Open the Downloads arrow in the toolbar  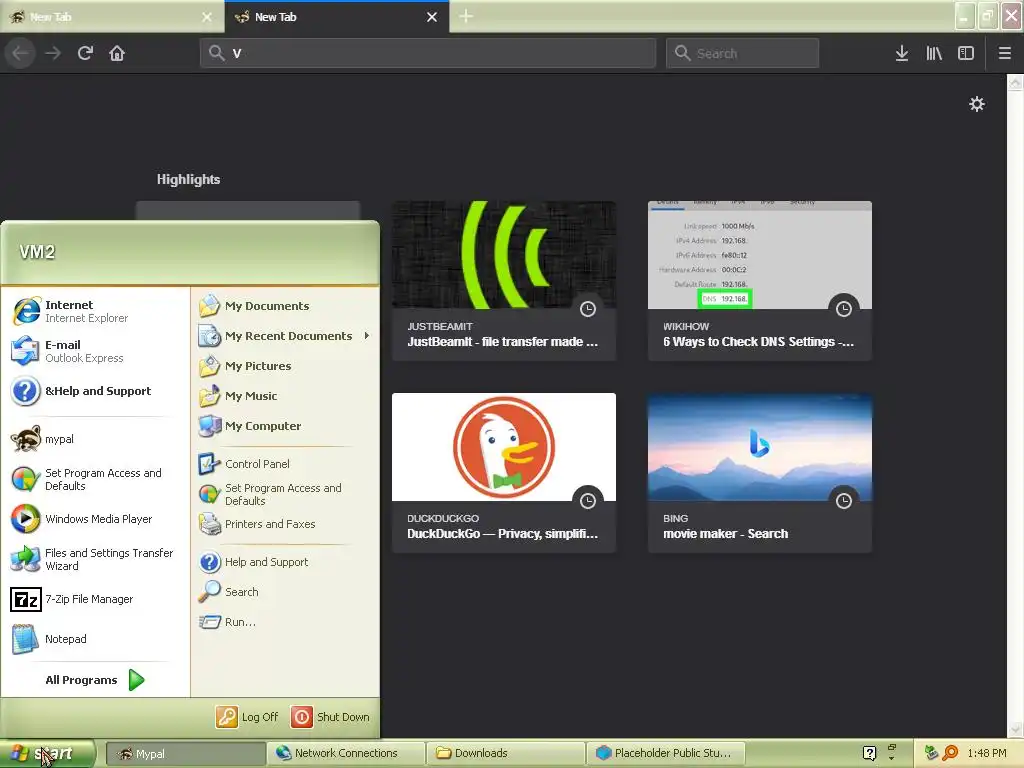(x=902, y=53)
